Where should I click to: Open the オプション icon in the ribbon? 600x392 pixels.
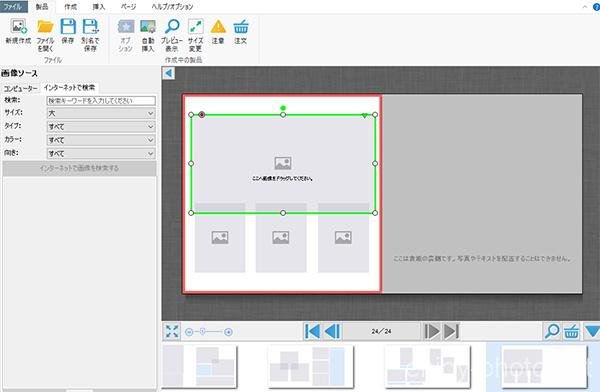click(x=126, y=27)
